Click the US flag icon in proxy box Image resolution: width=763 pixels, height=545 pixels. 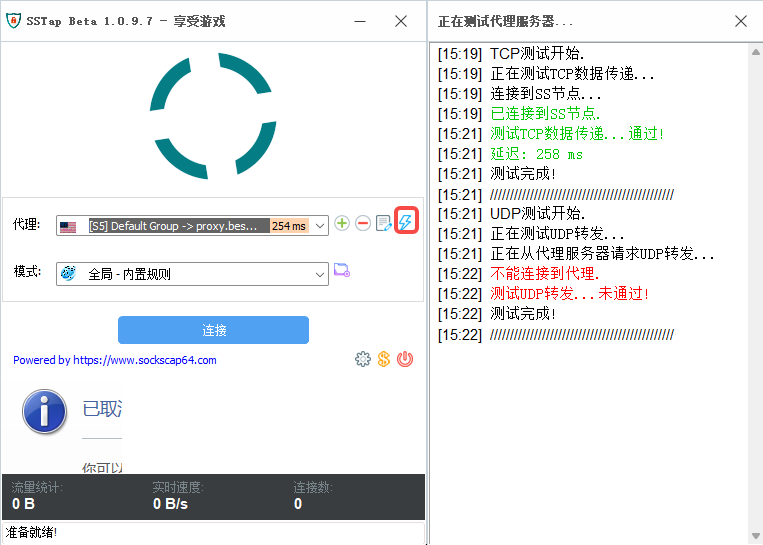click(68, 227)
